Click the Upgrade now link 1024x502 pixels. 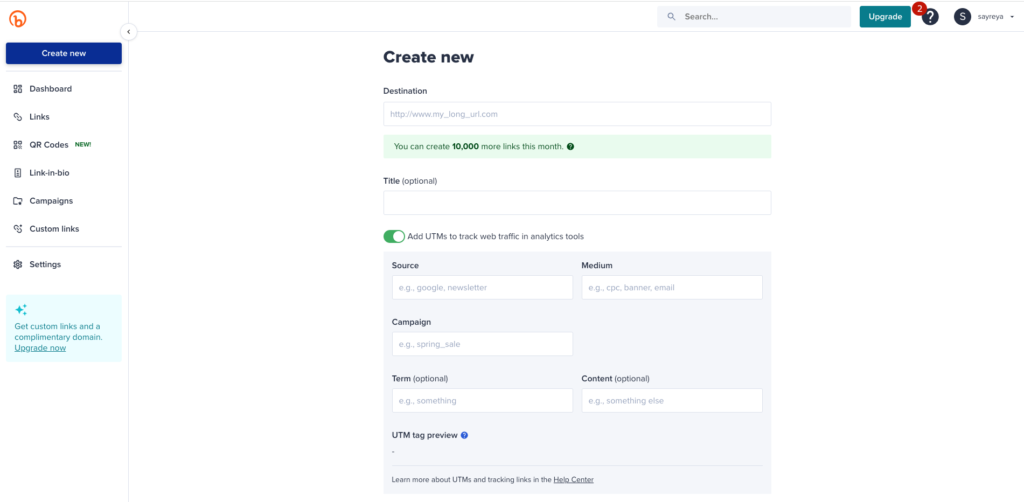click(x=40, y=348)
